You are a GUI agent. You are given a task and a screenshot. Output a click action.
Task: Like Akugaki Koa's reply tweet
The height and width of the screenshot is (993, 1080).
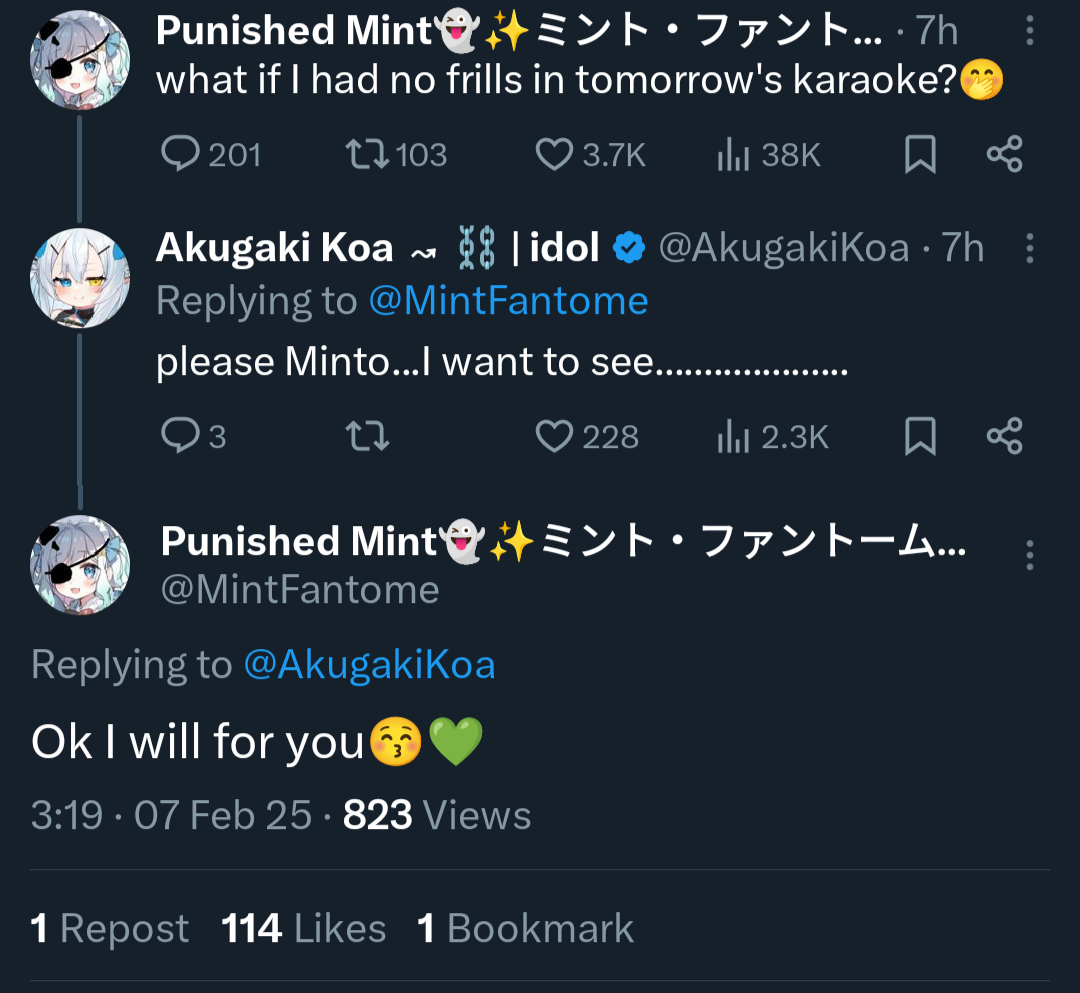tap(553, 436)
